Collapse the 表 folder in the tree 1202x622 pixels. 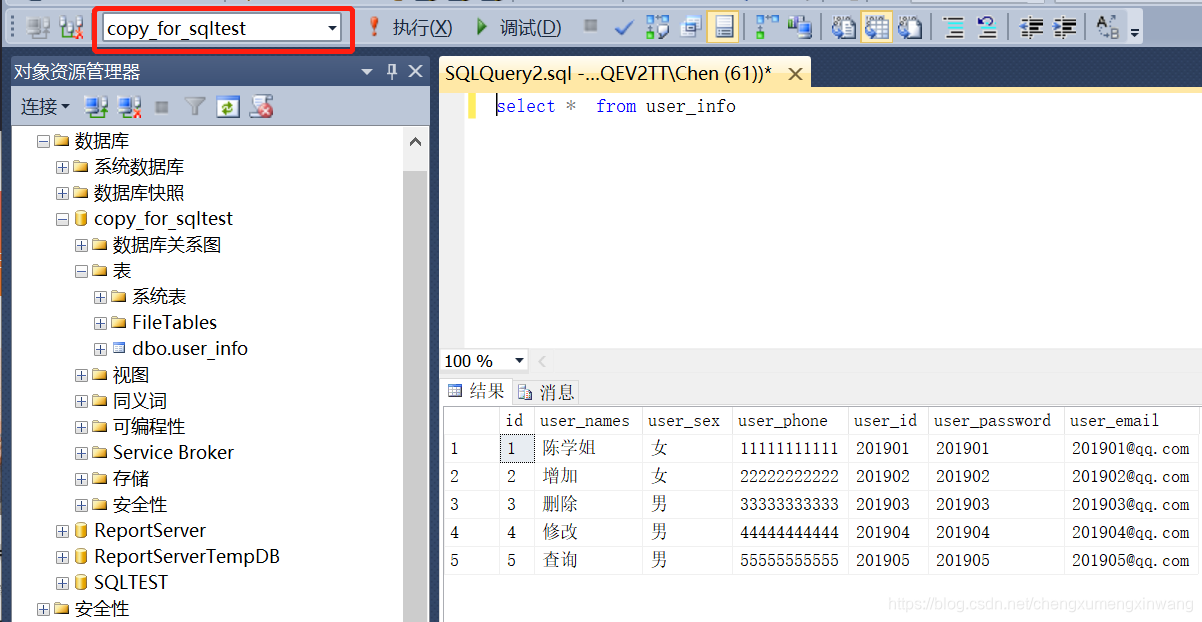tap(80, 270)
